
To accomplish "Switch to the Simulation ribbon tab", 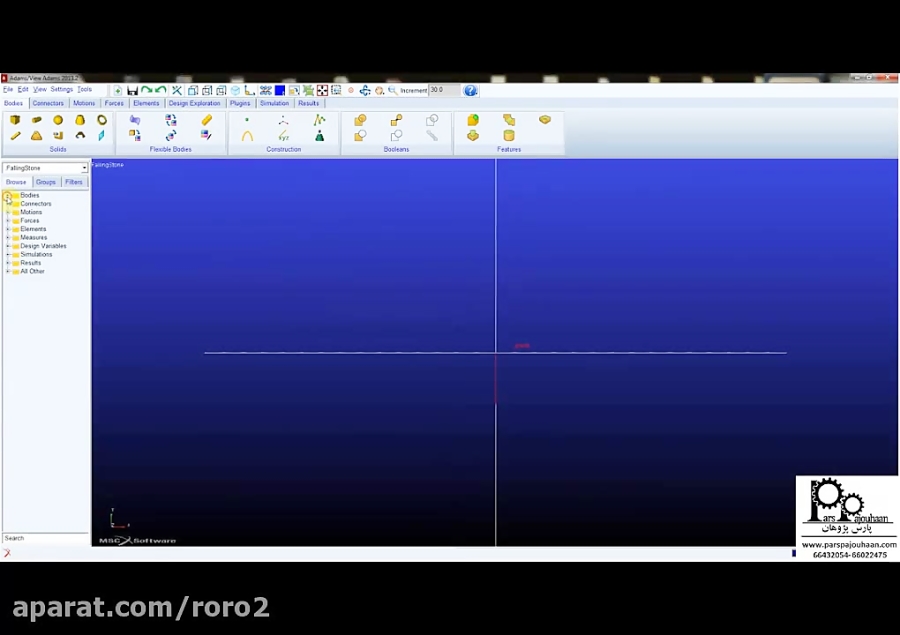I will [274, 103].
